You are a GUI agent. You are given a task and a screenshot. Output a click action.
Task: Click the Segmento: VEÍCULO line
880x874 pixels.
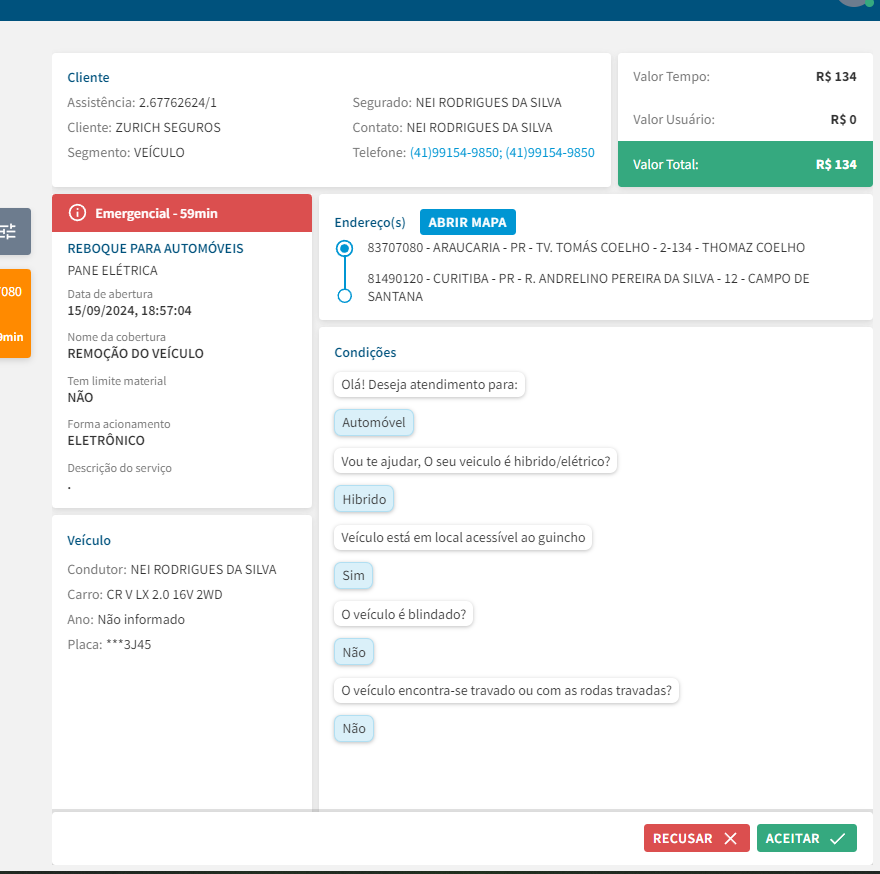click(126, 153)
